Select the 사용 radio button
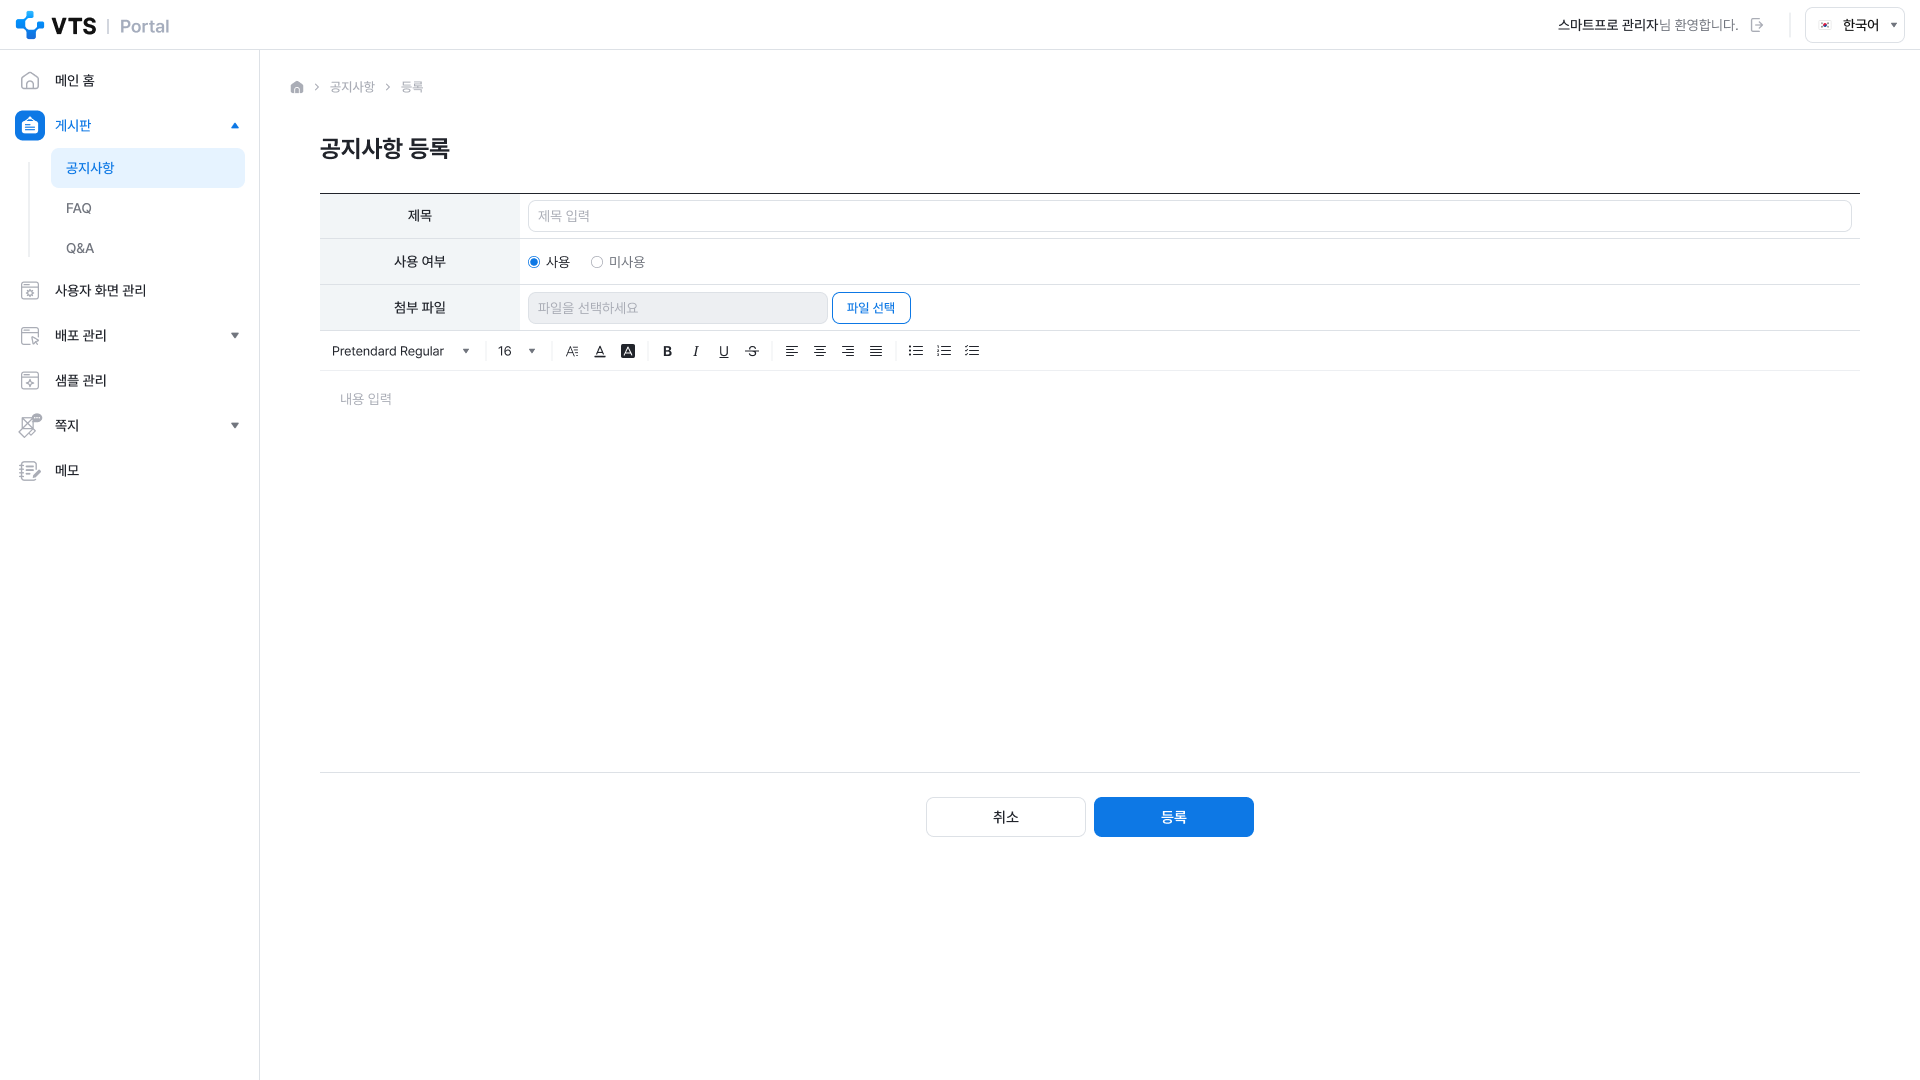1920x1080 pixels. point(534,262)
